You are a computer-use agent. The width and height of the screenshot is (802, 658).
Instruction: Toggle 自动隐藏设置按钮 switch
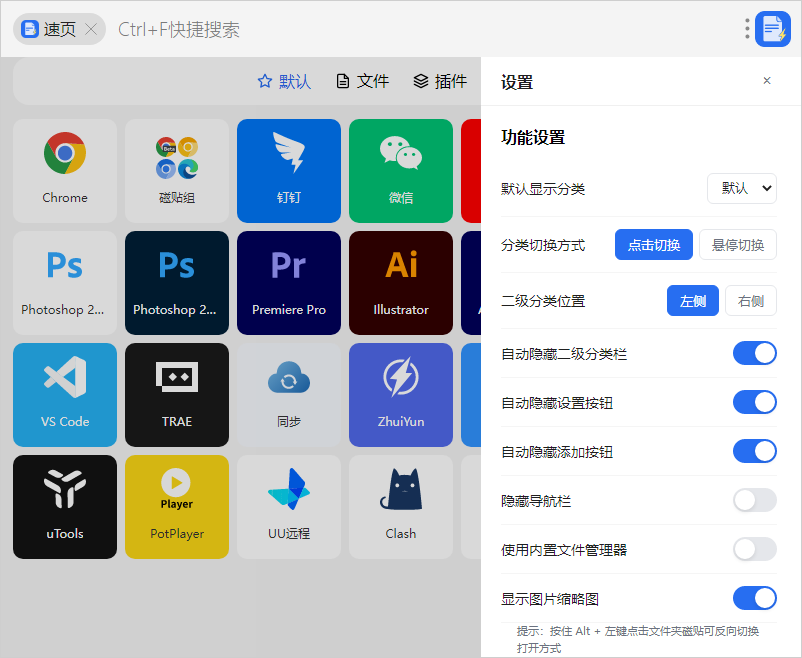click(754, 402)
